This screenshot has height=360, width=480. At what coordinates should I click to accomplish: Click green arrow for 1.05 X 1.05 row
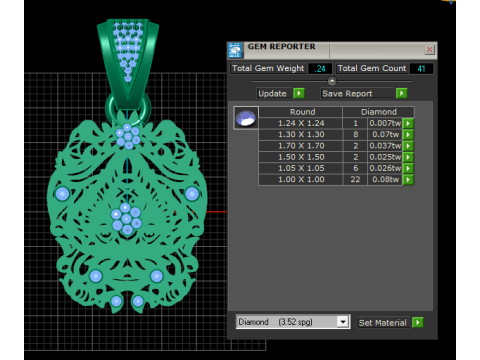pyautogui.click(x=408, y=168)
